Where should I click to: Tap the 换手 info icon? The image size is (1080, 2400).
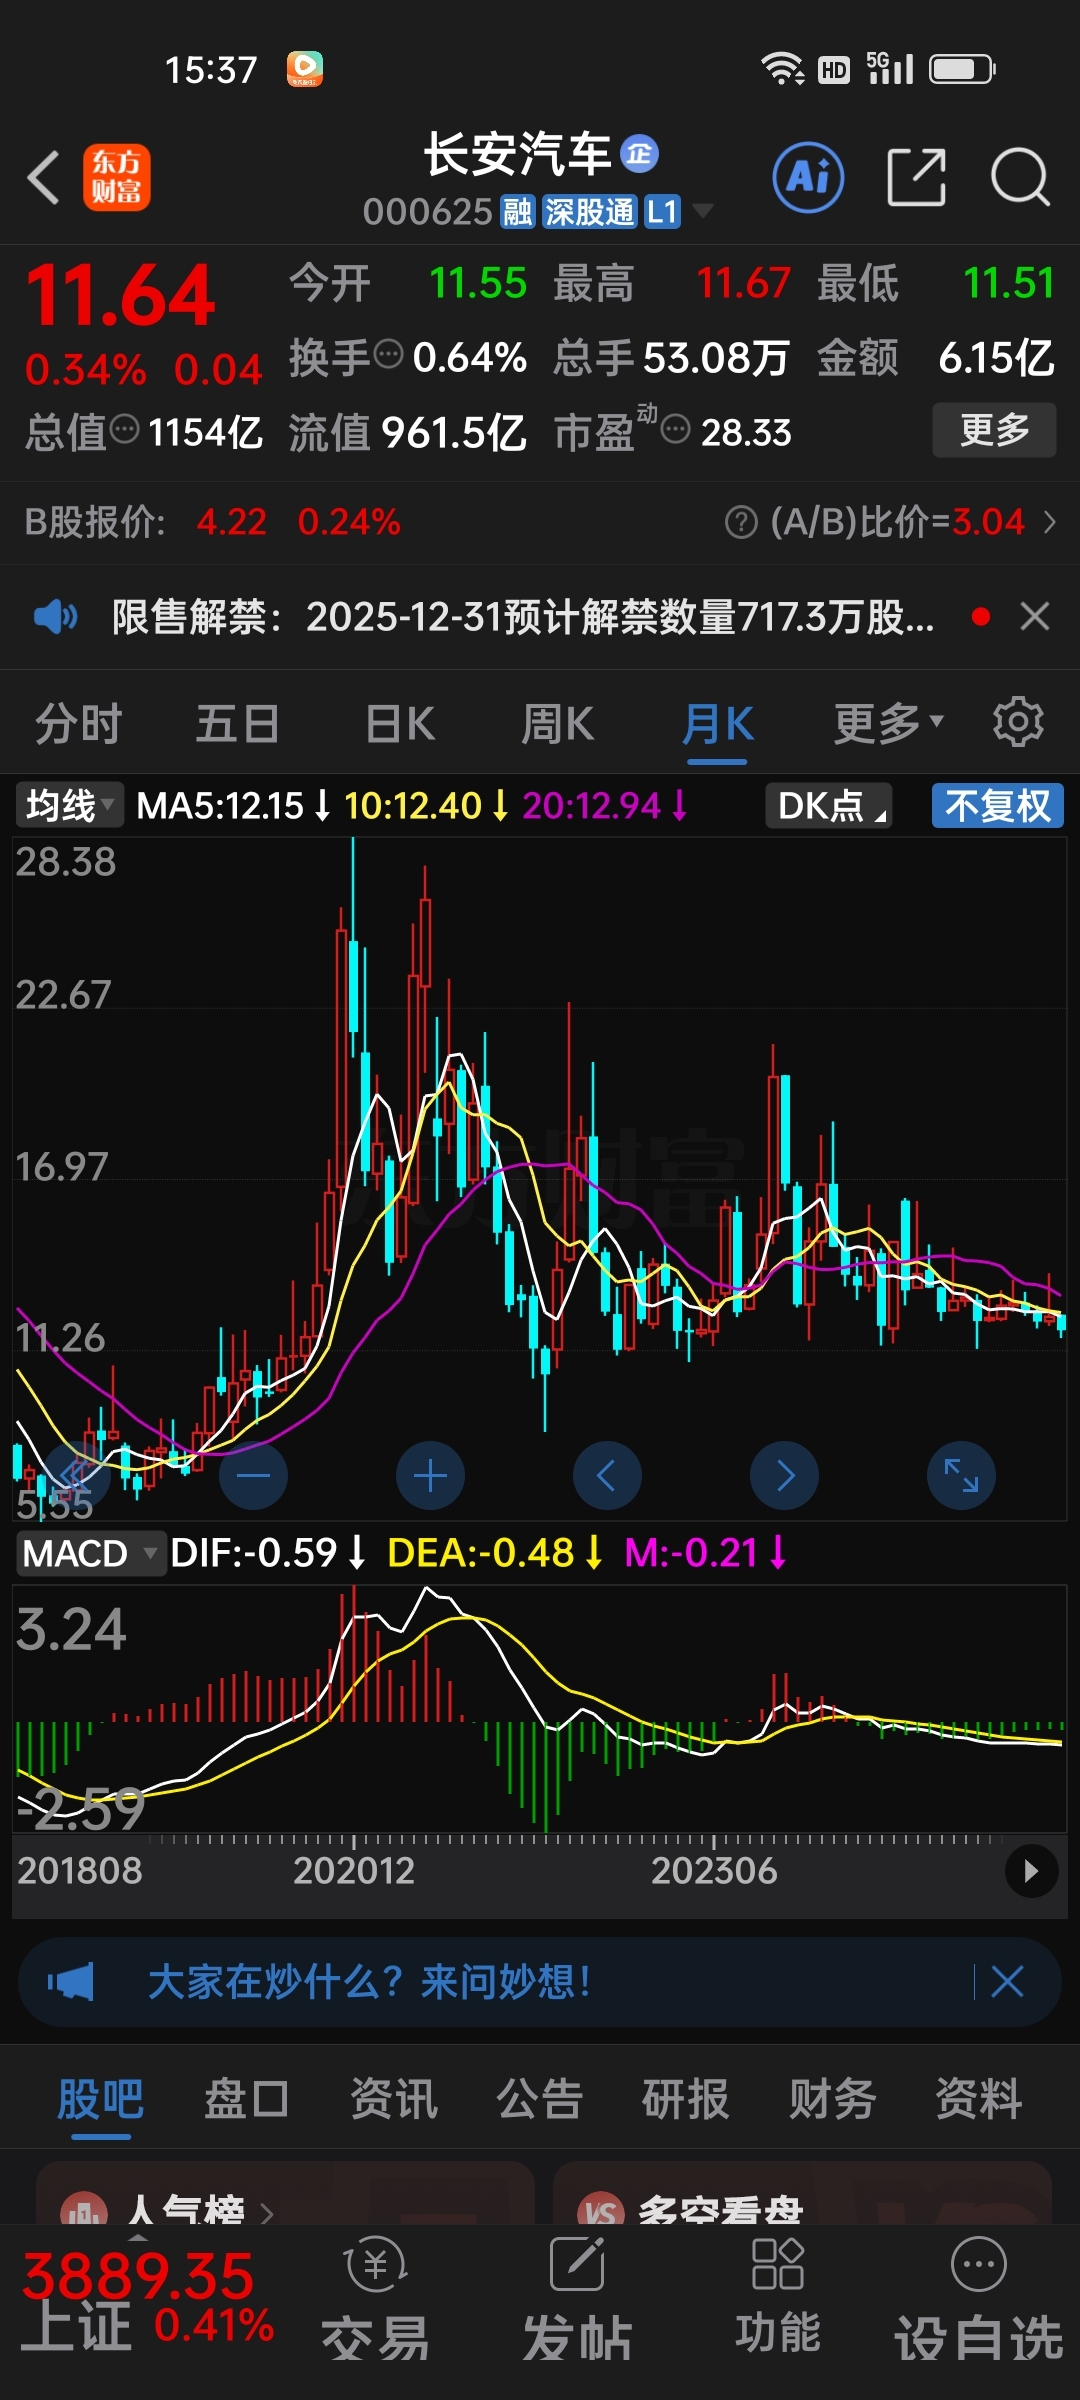click(388, 354)
